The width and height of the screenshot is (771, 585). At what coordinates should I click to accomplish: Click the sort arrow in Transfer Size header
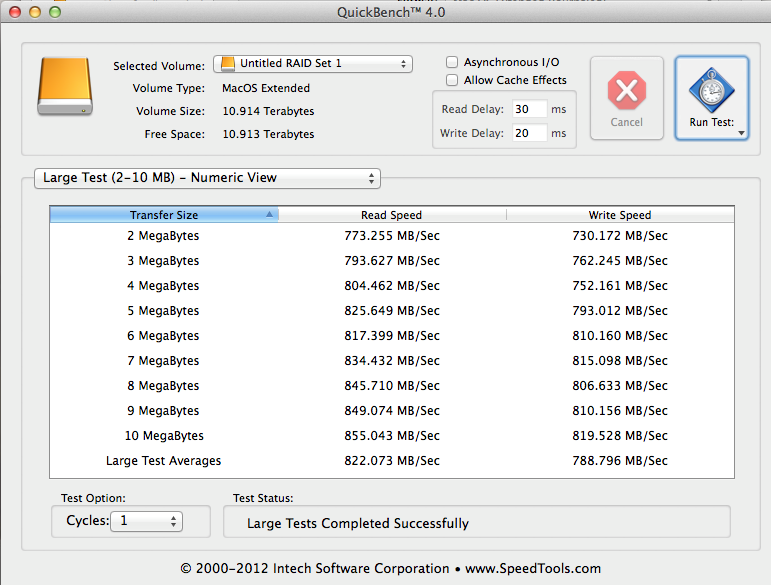(x=269, y=215)
